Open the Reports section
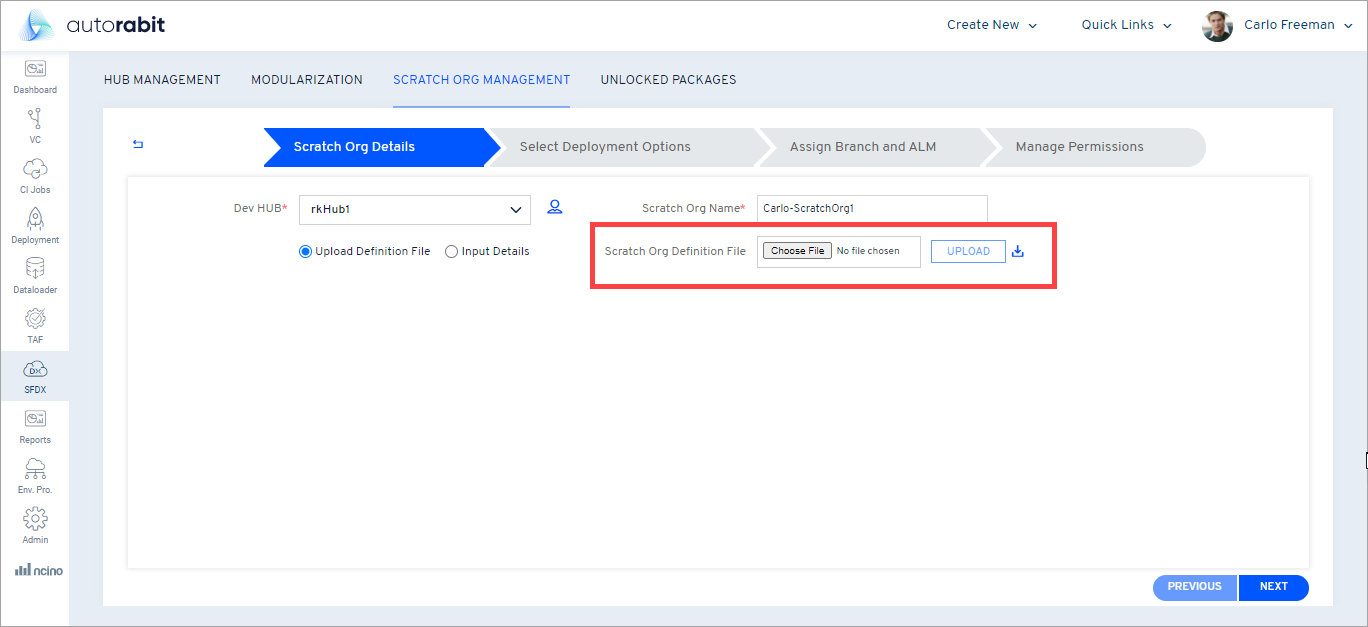1368x627 pixels. point(35,425)
